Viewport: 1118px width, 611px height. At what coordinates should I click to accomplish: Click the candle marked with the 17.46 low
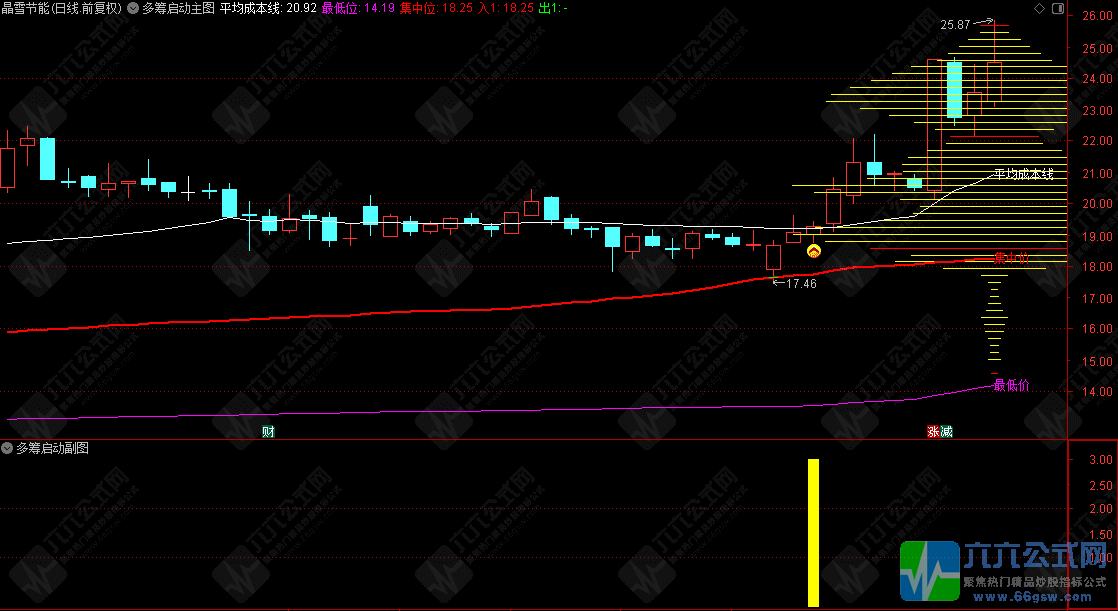click(774, 257)
